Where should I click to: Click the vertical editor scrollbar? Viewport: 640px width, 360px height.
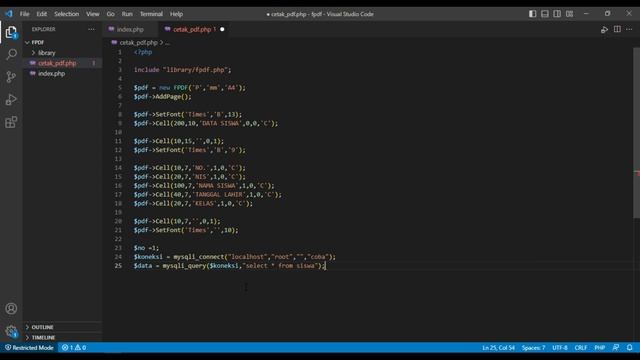click(636, 133)
